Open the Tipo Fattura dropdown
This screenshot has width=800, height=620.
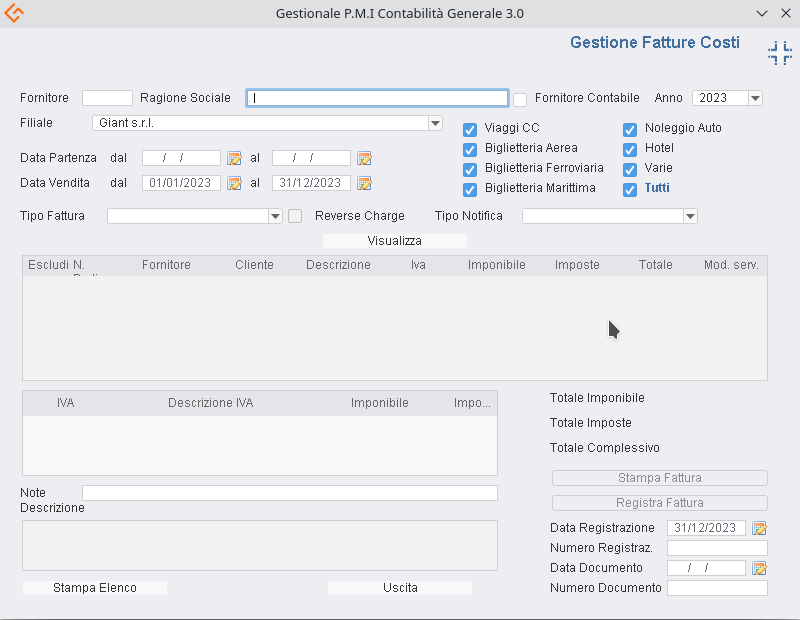275,216
